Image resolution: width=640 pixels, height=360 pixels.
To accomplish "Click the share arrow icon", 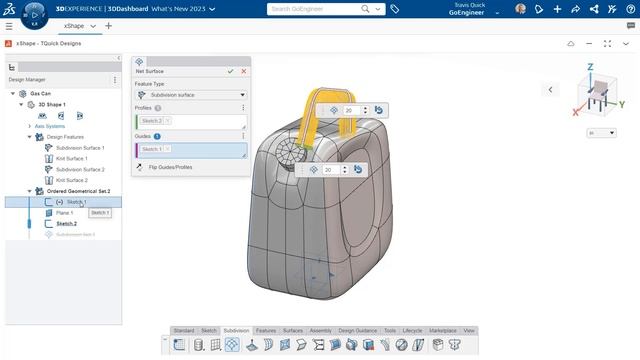I will tap(576, 9).
